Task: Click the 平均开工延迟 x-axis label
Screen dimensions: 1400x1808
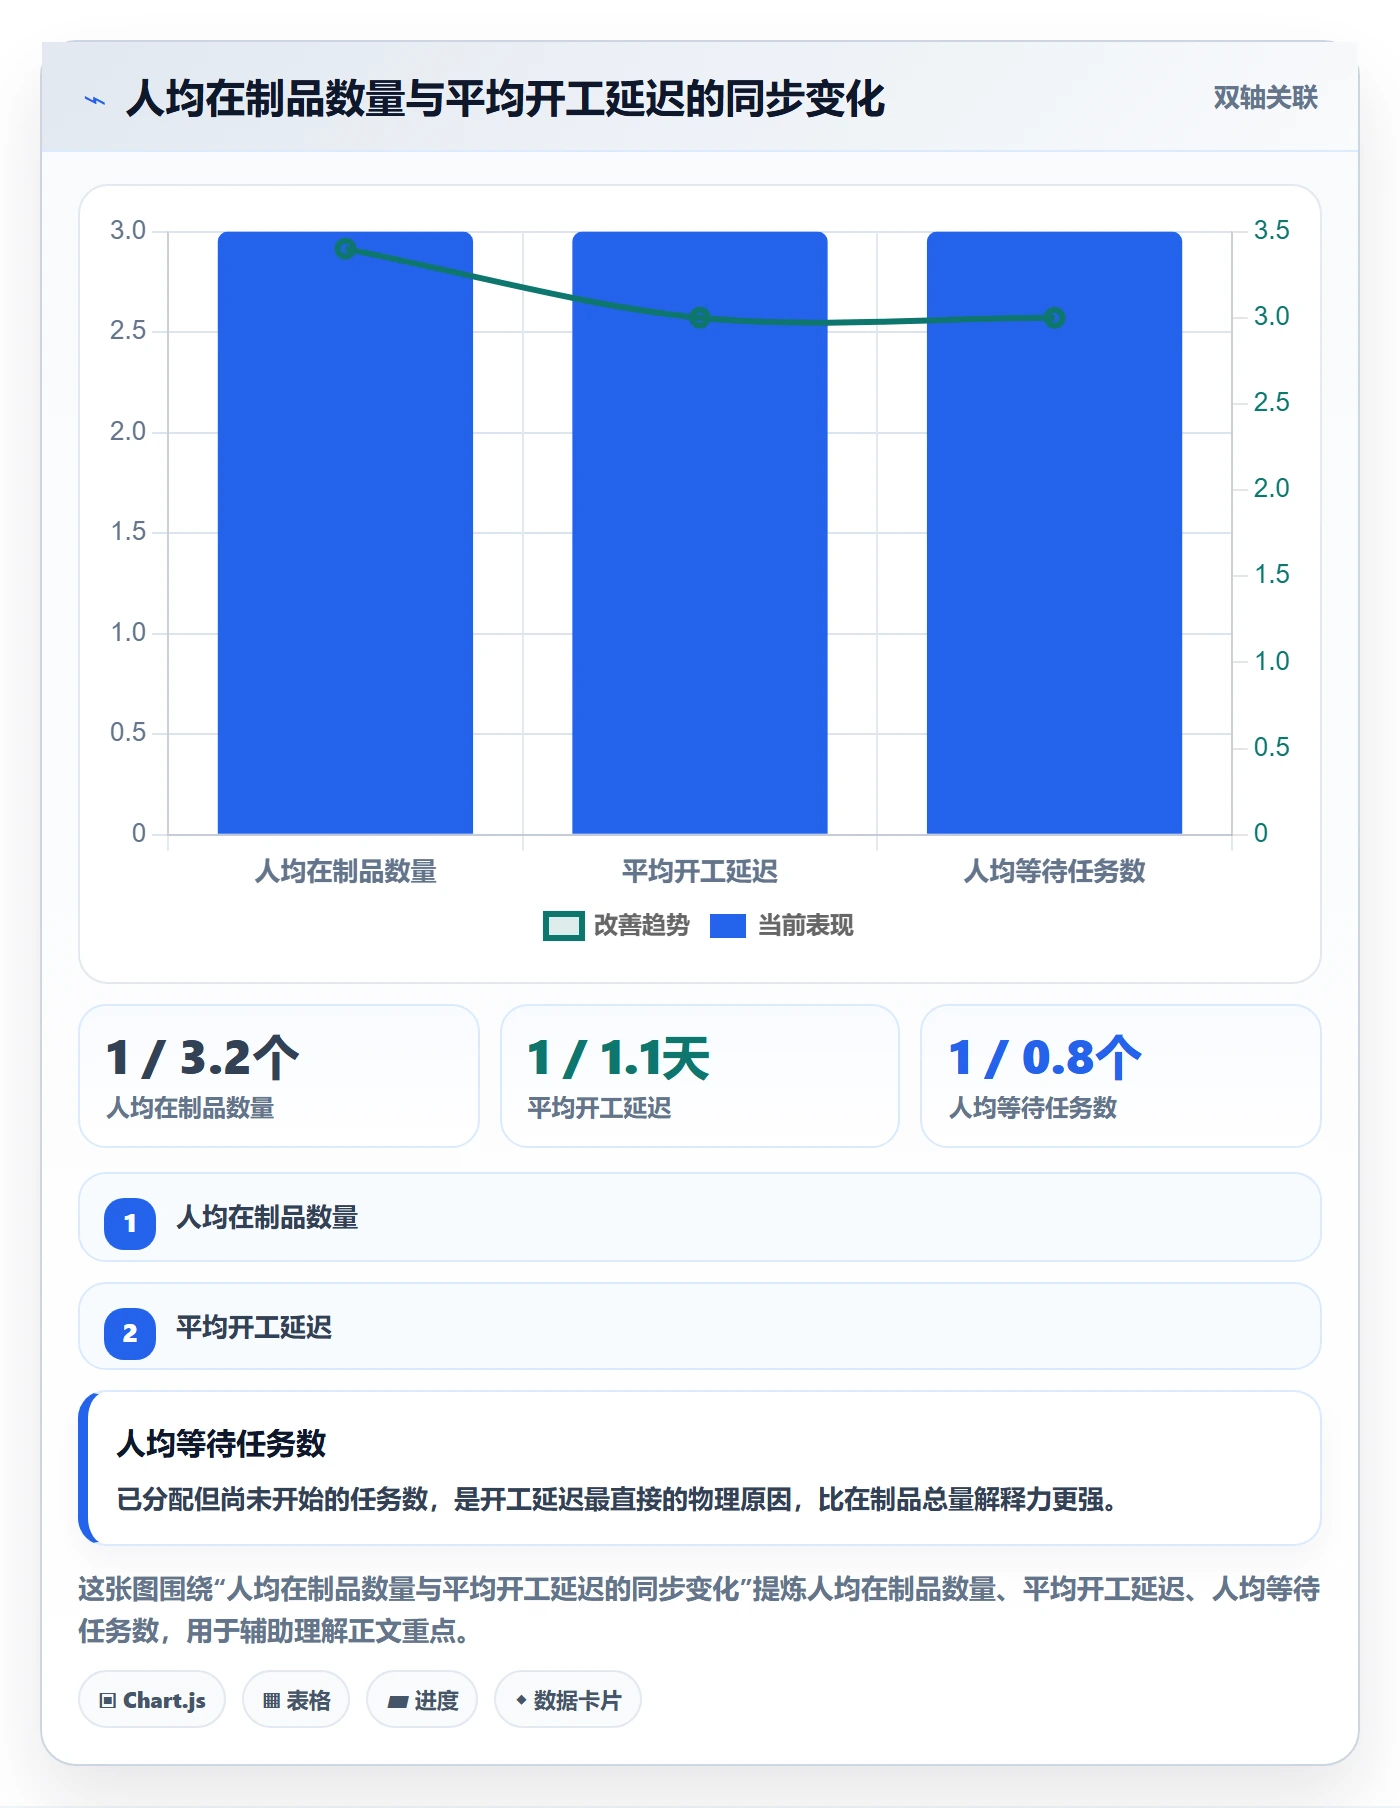Action: click(700, 872)
